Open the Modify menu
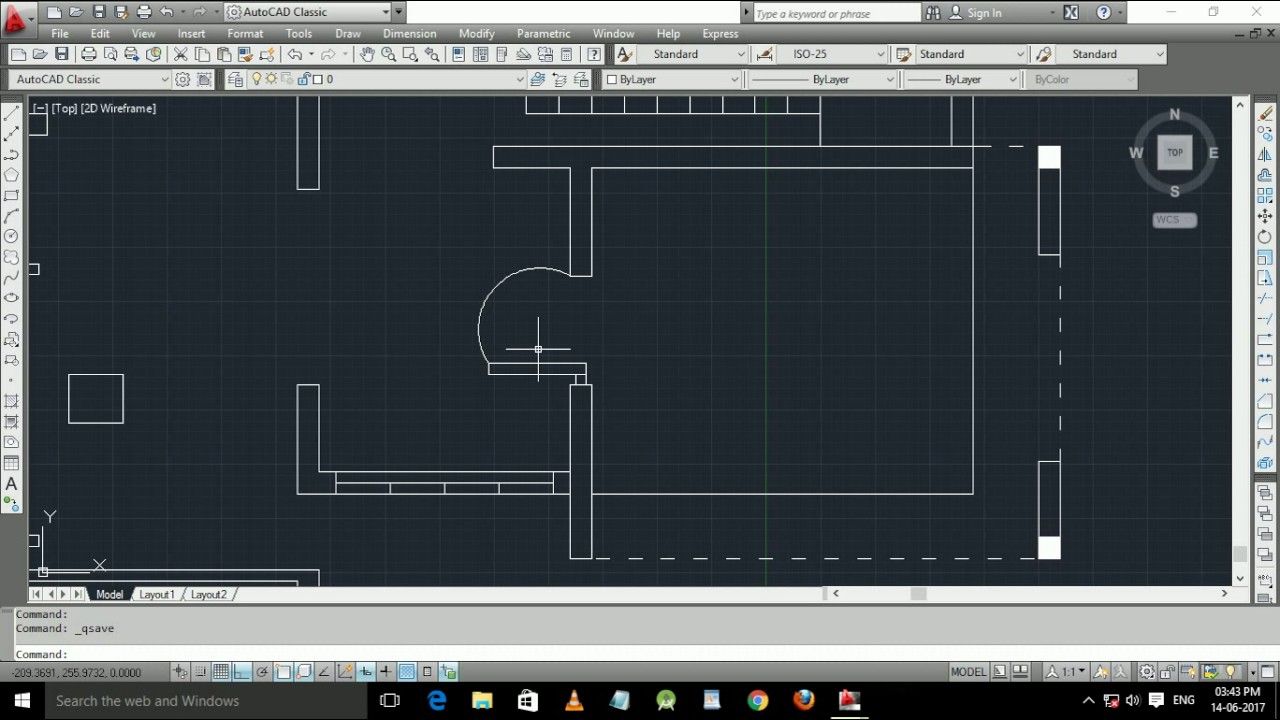Image resolution: width=1280 pixels, height=720 pixels. pyautogui.click(x=477, y=33)
